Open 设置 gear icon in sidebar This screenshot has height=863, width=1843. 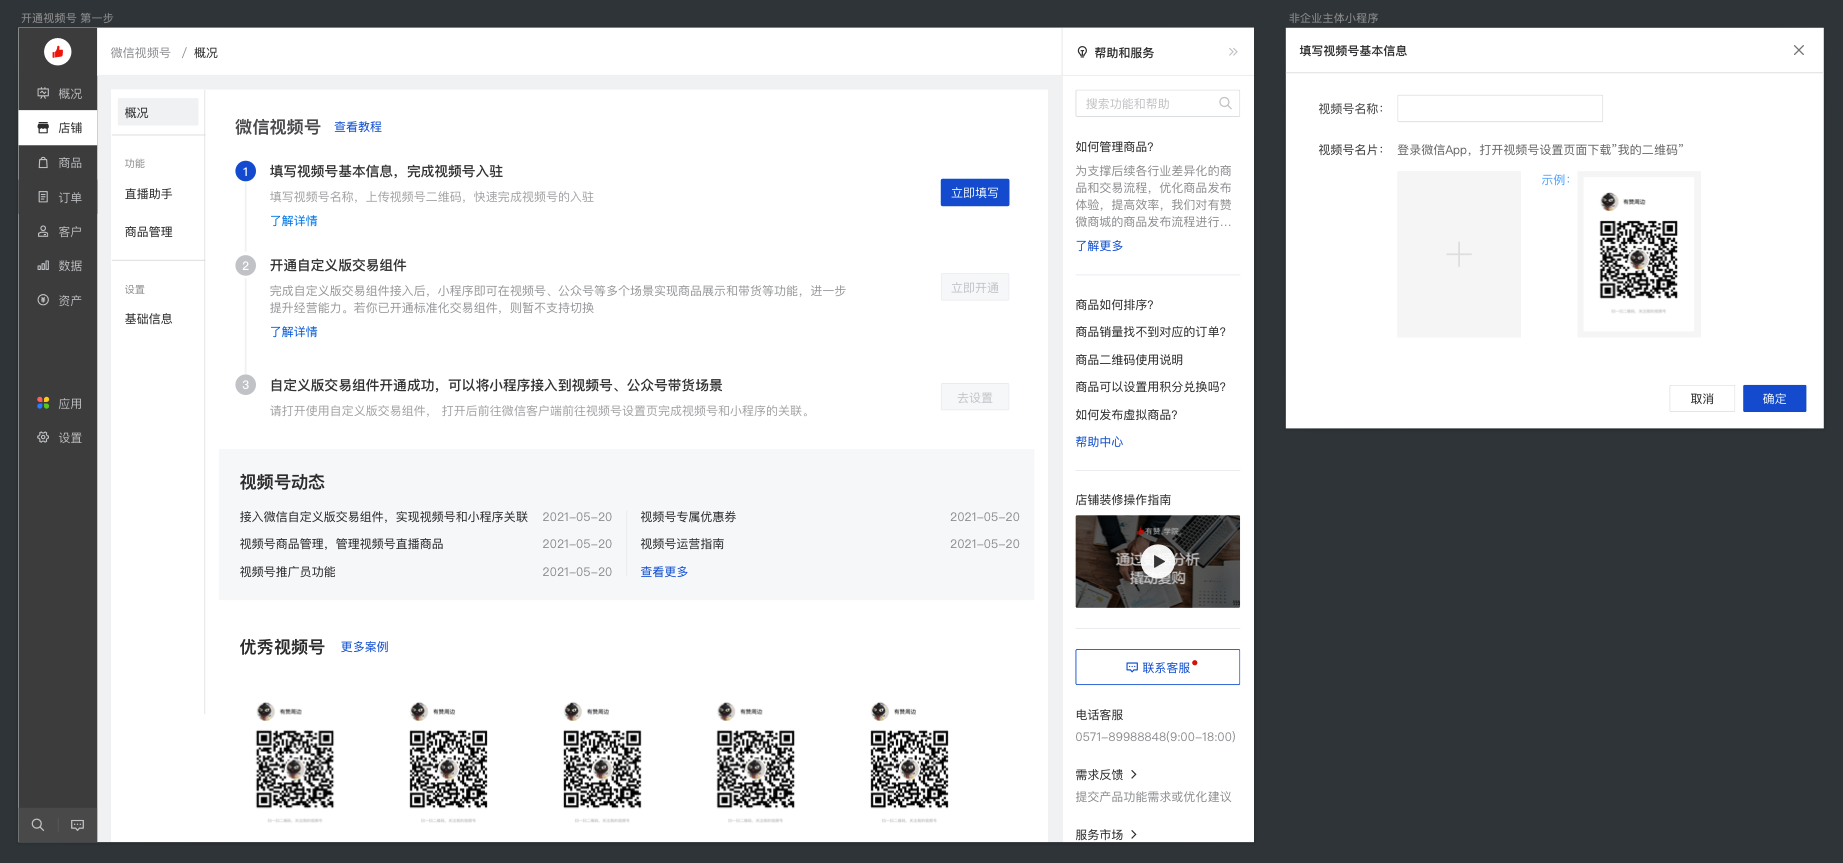(x=43, y=437)
